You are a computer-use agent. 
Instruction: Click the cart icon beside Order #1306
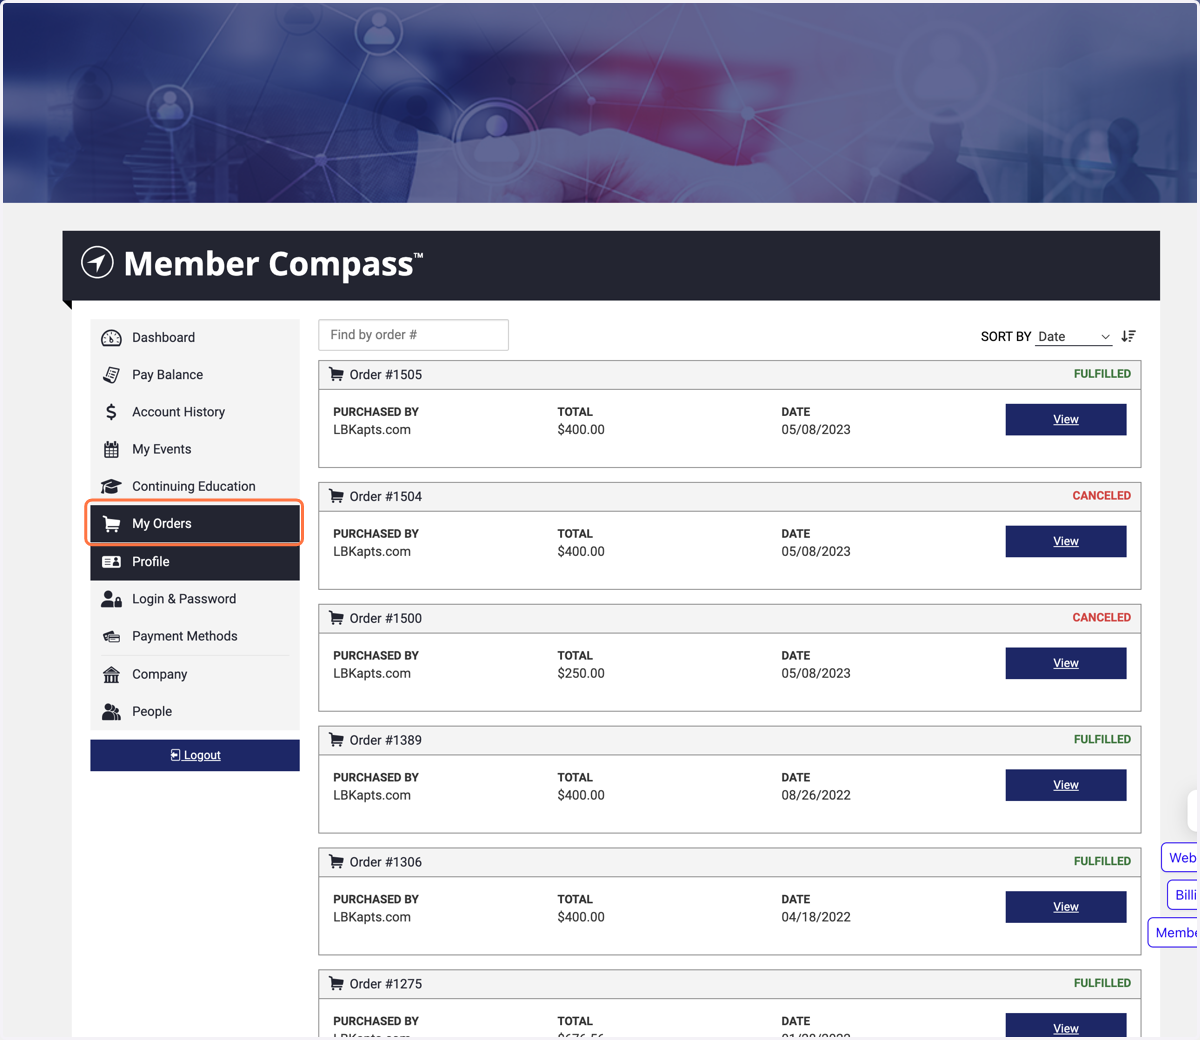[337, 862]
